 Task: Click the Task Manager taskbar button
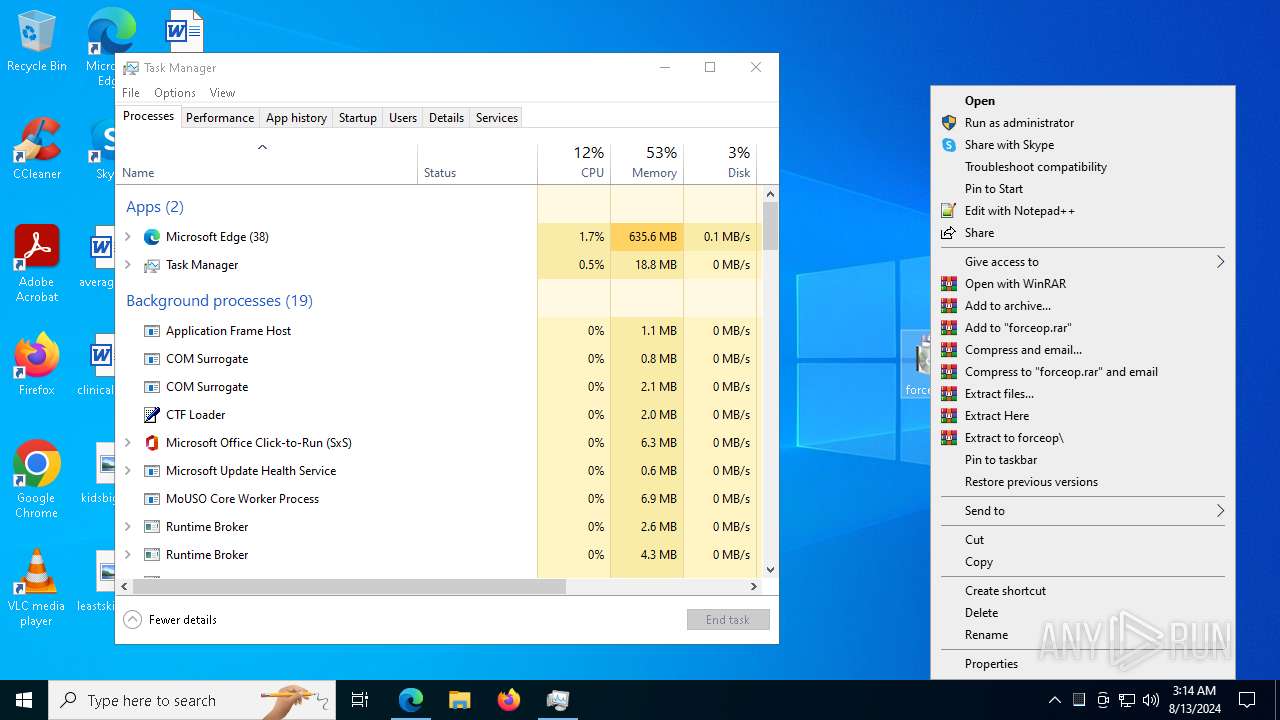tap(558, 700)
